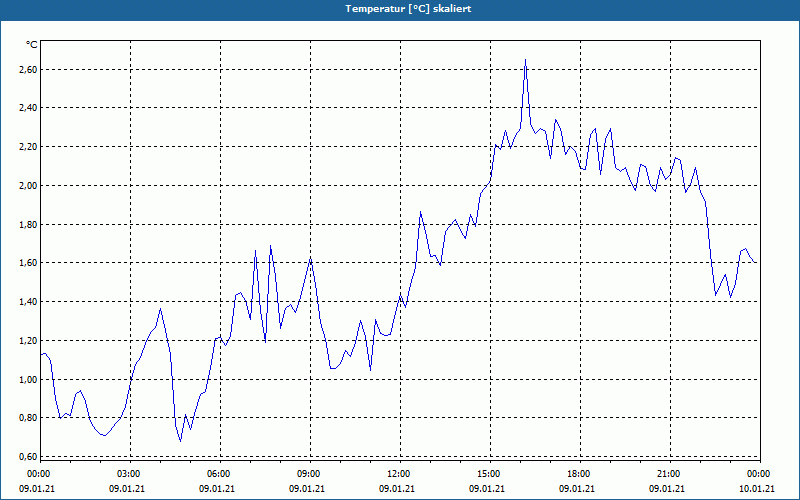The height and width of the screenshot is (500, 800).
Task: Select the 1,80 y-axis value
Action: [28, 224]
